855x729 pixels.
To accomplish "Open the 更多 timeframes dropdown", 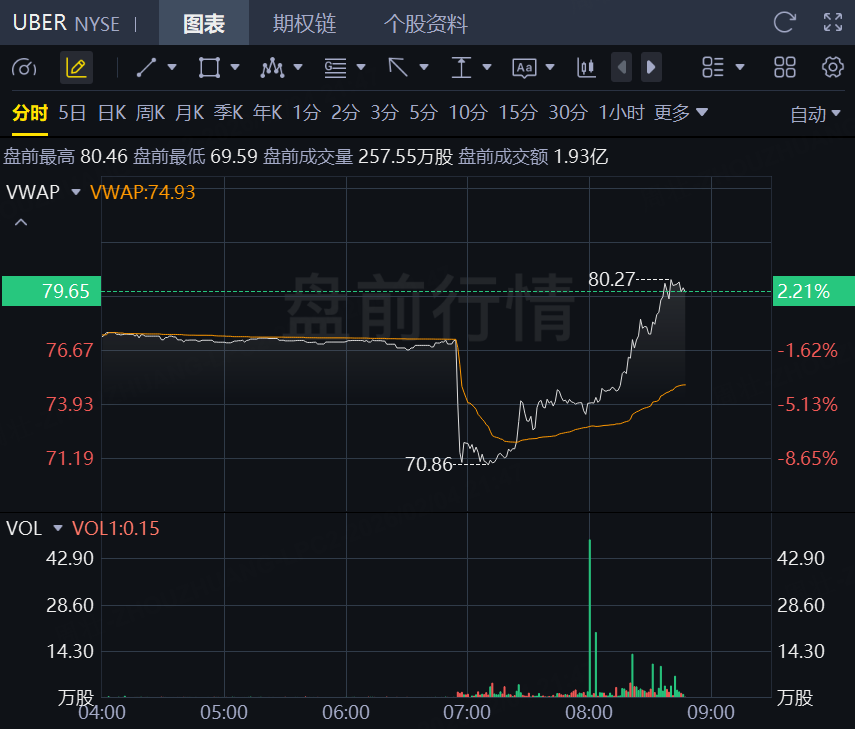I will 681,113.
